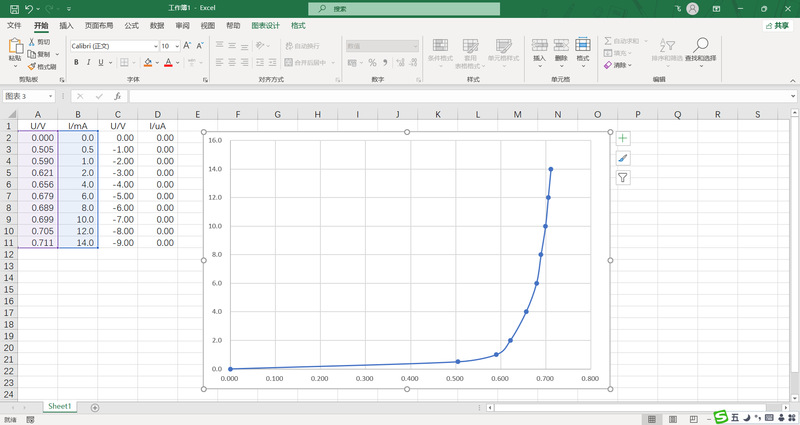Click the Chart Filters funnel icon
The height and width of the screenshot is (425, 800).
[x=622, y=178]
